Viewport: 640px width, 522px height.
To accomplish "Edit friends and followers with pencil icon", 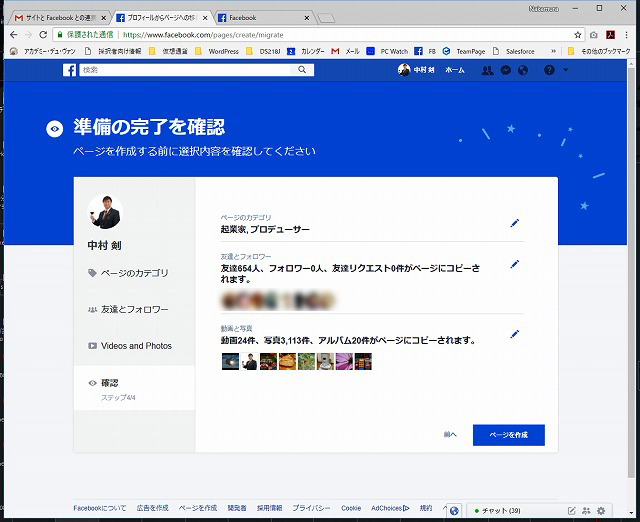I will pyautogui.click(x=515, y=264).
